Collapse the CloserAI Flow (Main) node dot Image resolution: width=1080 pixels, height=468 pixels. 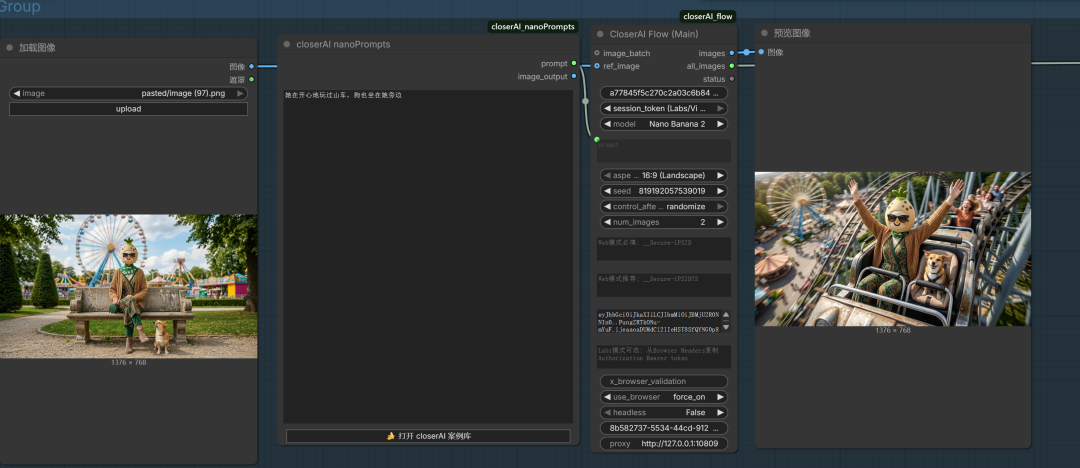click(x=601, y=34)
